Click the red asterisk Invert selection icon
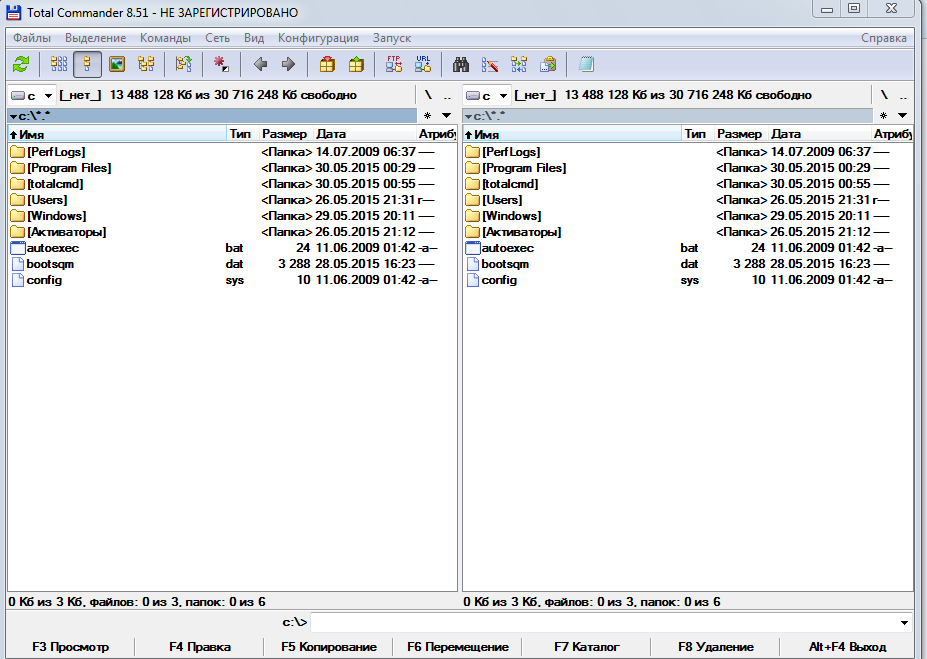927x659 pixels. pyautogui.click(x=221, y=64)
